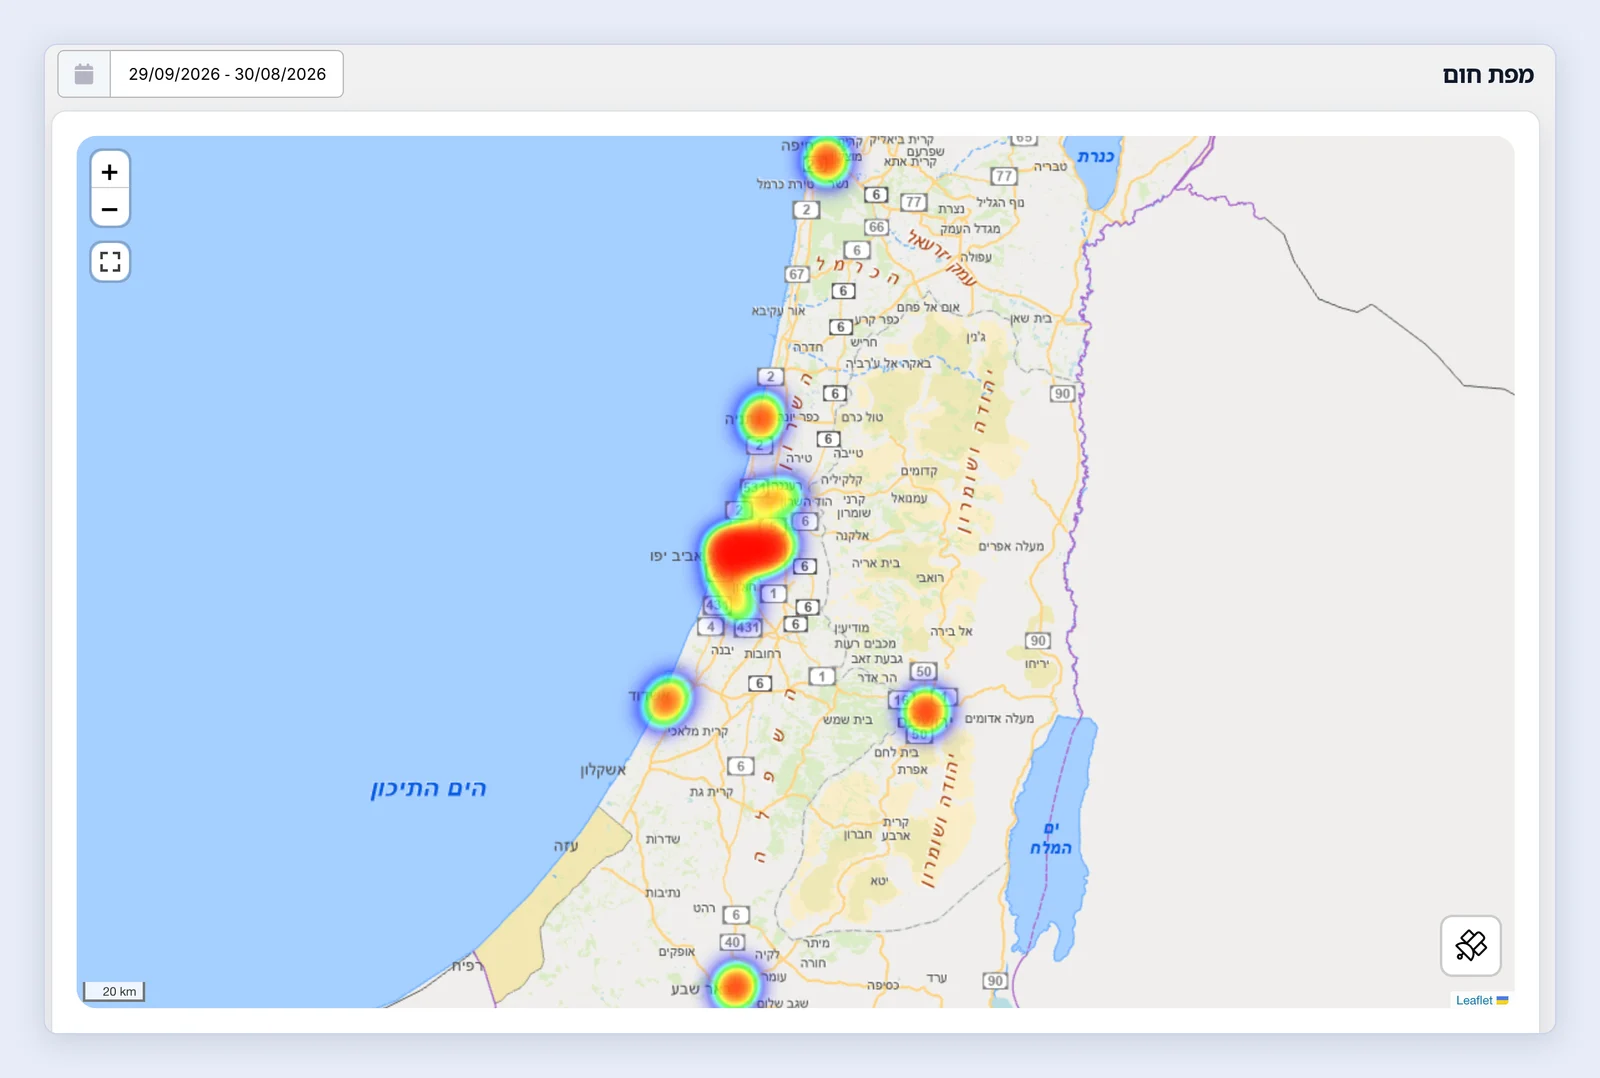Image resolution: width=1600 pixels, height=1078 pixels.
Task: Click the 'קדומים' label
Action: [919, 471]
